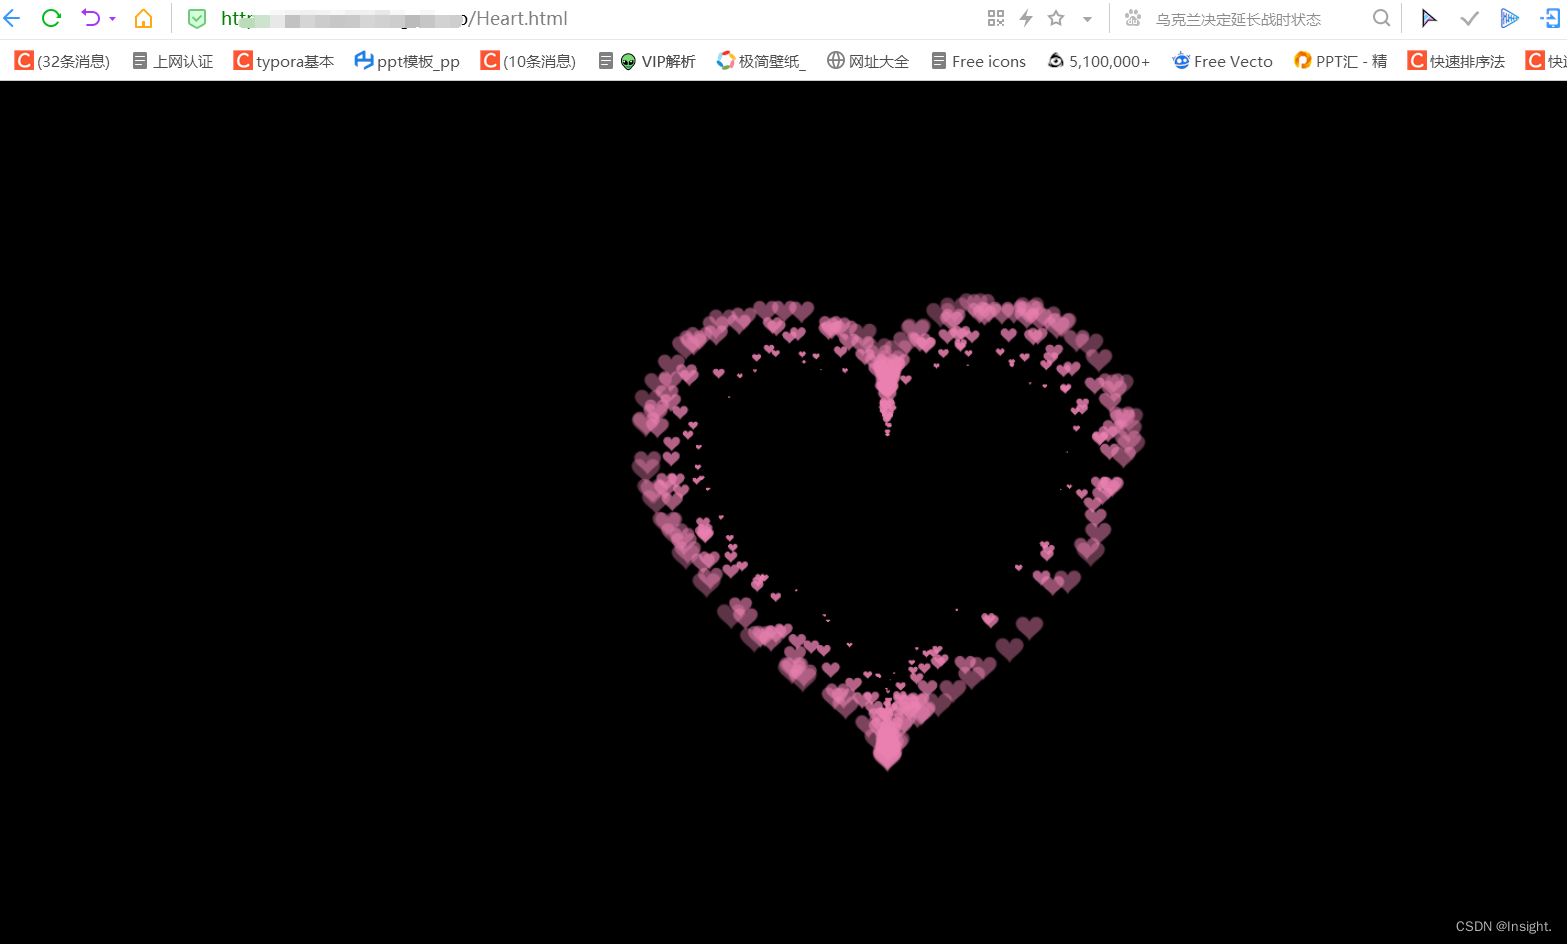This screenshot has width=1567, height=944.
Task: Click the magnifier search icon
Action: click(x=1381, y=18)
